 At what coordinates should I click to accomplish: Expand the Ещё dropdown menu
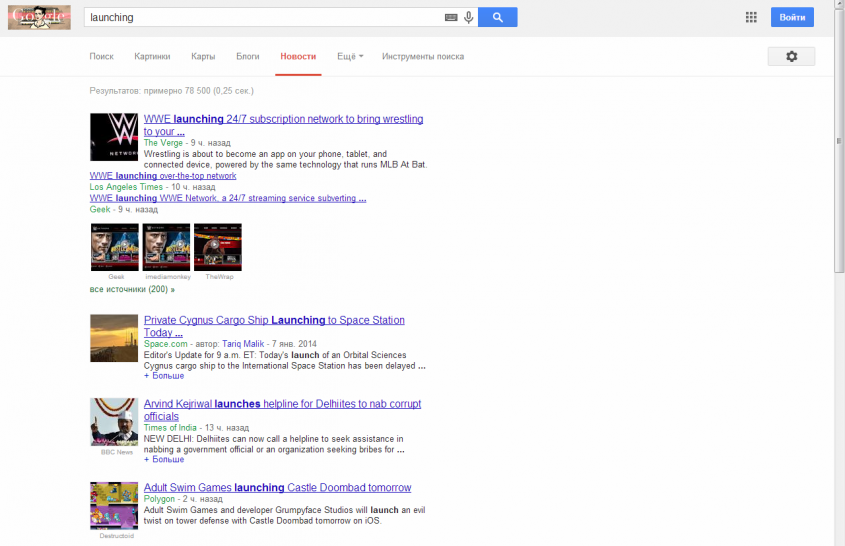tap(350, 57)
